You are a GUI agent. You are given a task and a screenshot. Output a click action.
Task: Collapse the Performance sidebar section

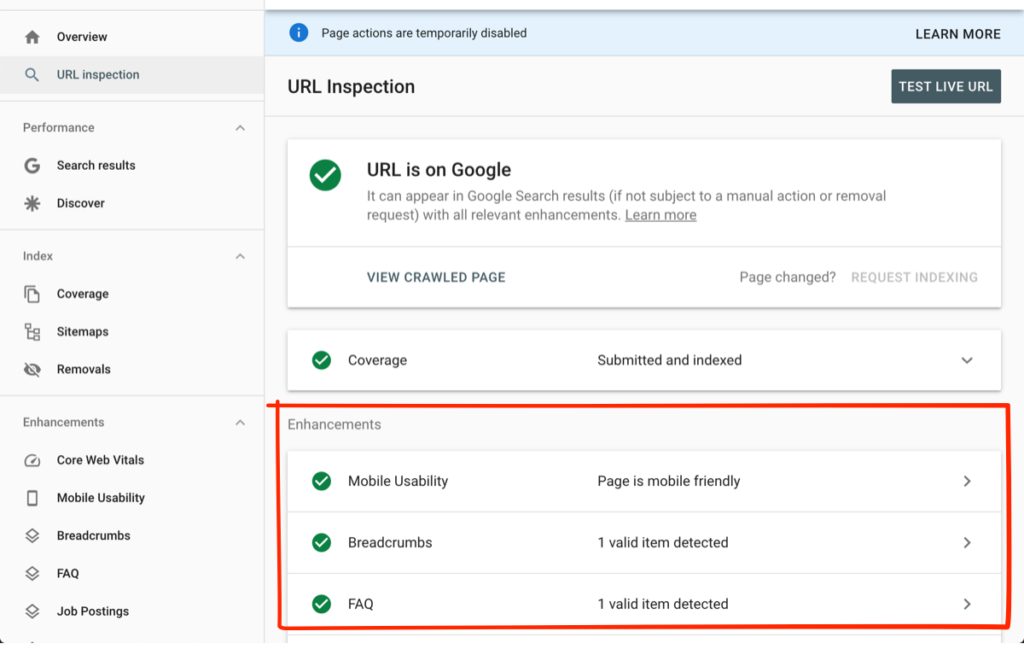click(240, 128)
